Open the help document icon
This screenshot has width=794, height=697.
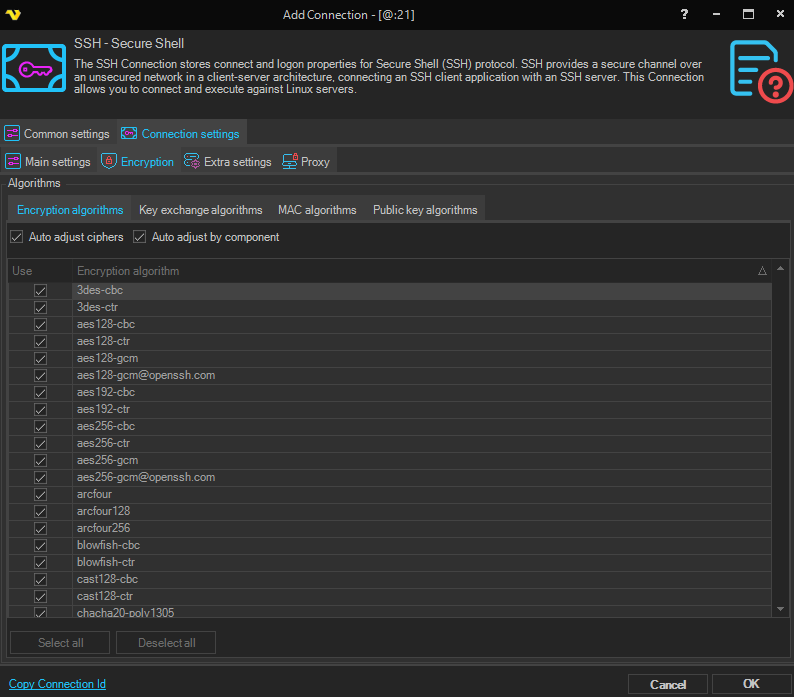[x=760, y=70]
